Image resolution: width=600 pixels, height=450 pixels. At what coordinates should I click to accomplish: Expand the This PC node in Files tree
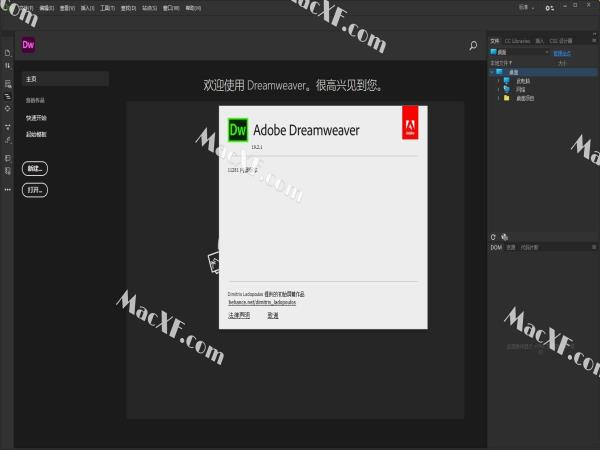coord(498,81)
